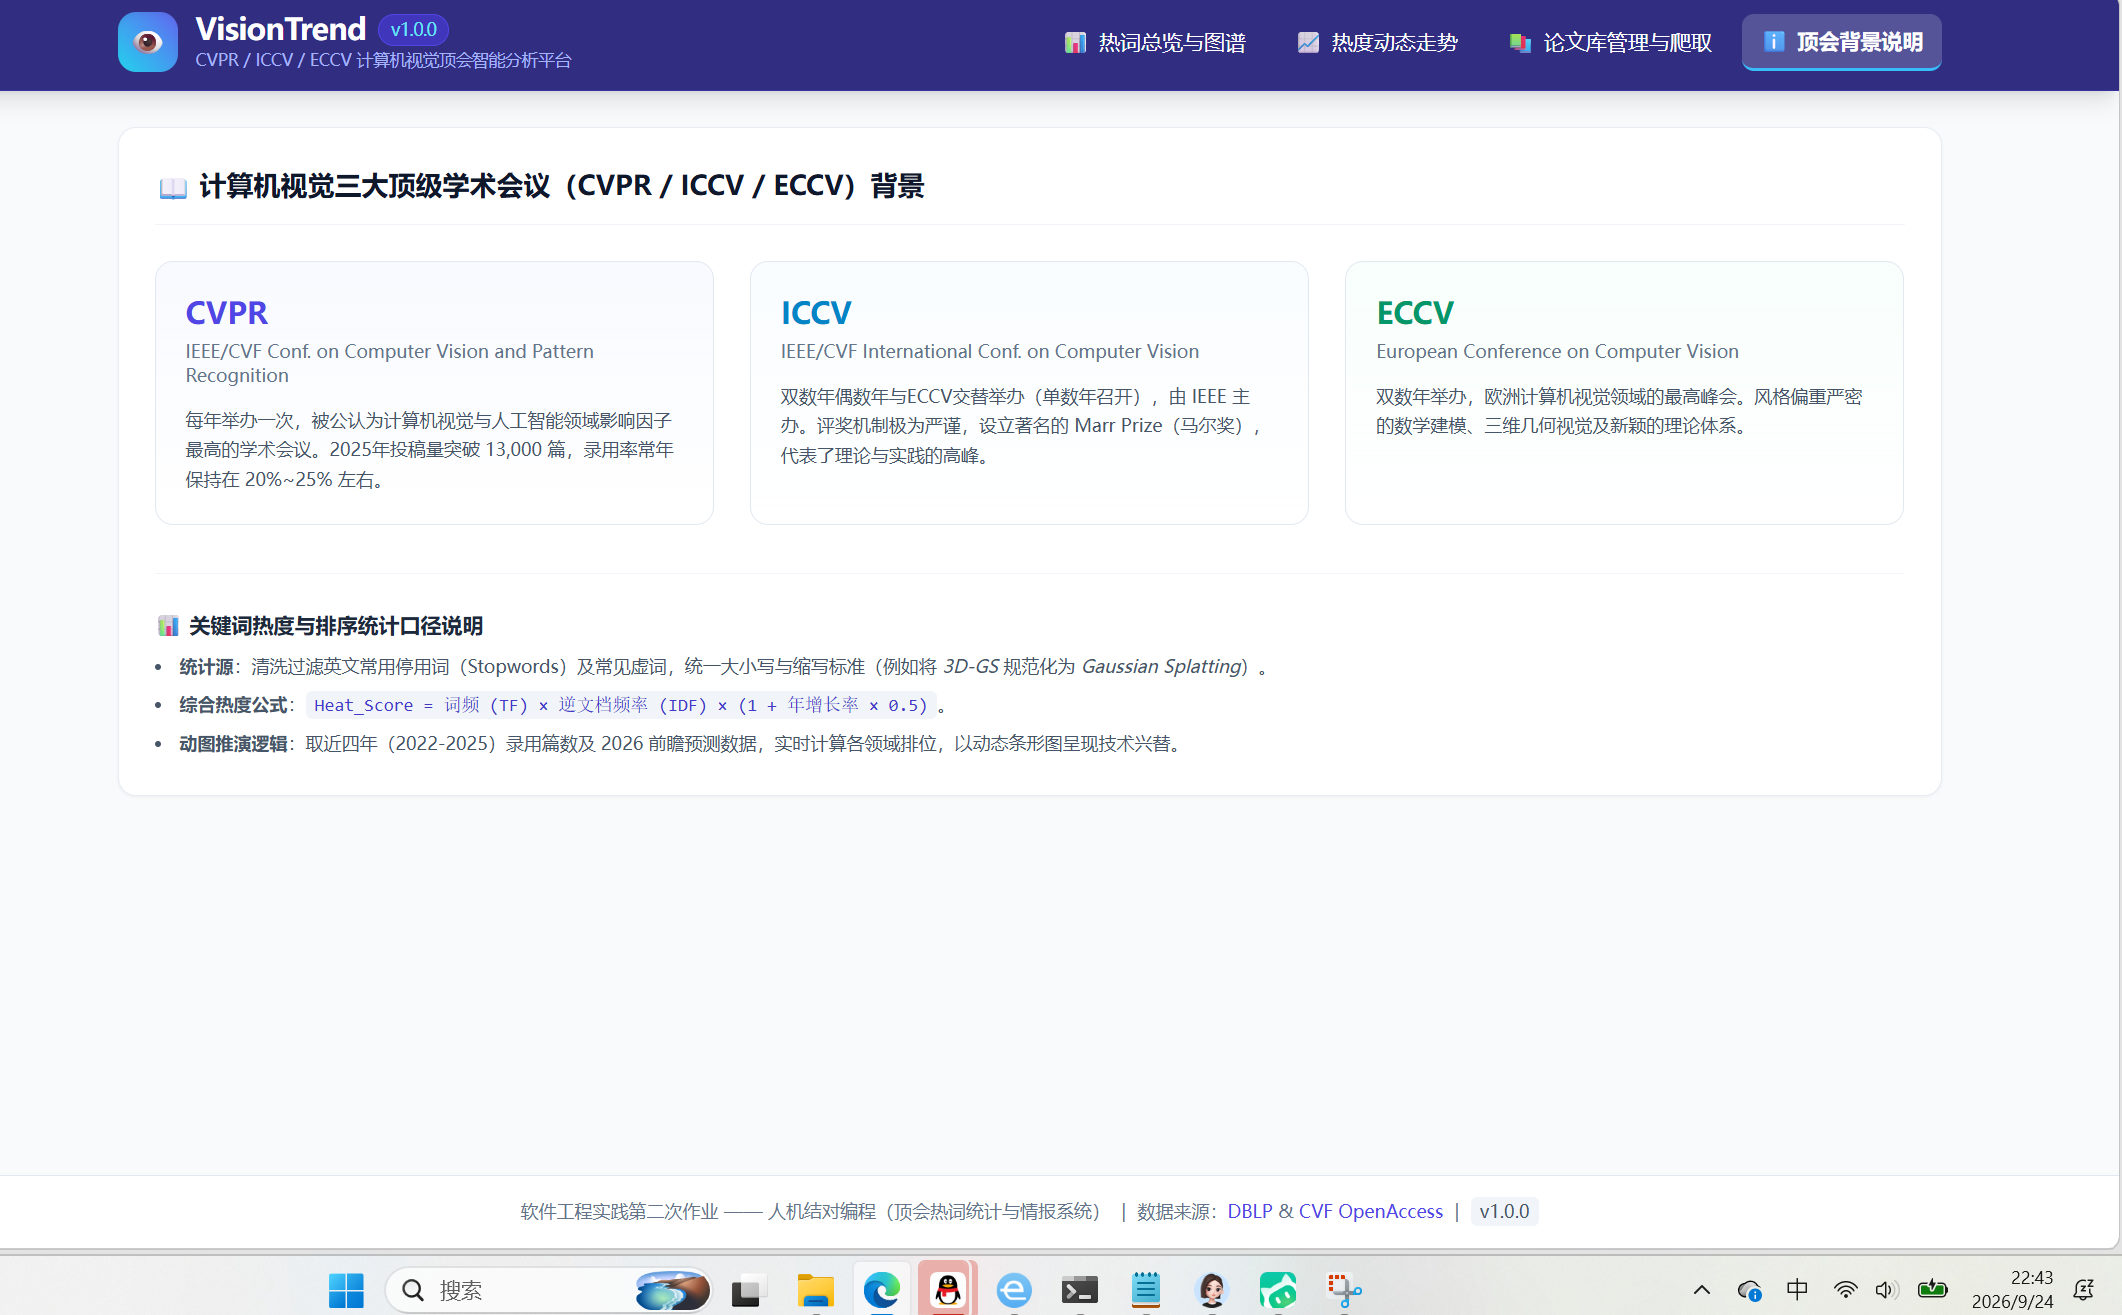The height and width of the screenshot is (1315, 2122).
Task: Click the text "IEEE/CVF International Conf. on Computer Vision"
Action: 990,351
